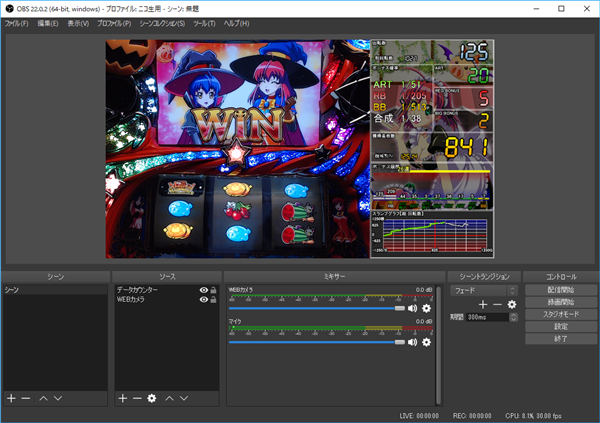Click the シーントランジション panel header
Screen dimensions: 600x423
(x=484, y=276)
